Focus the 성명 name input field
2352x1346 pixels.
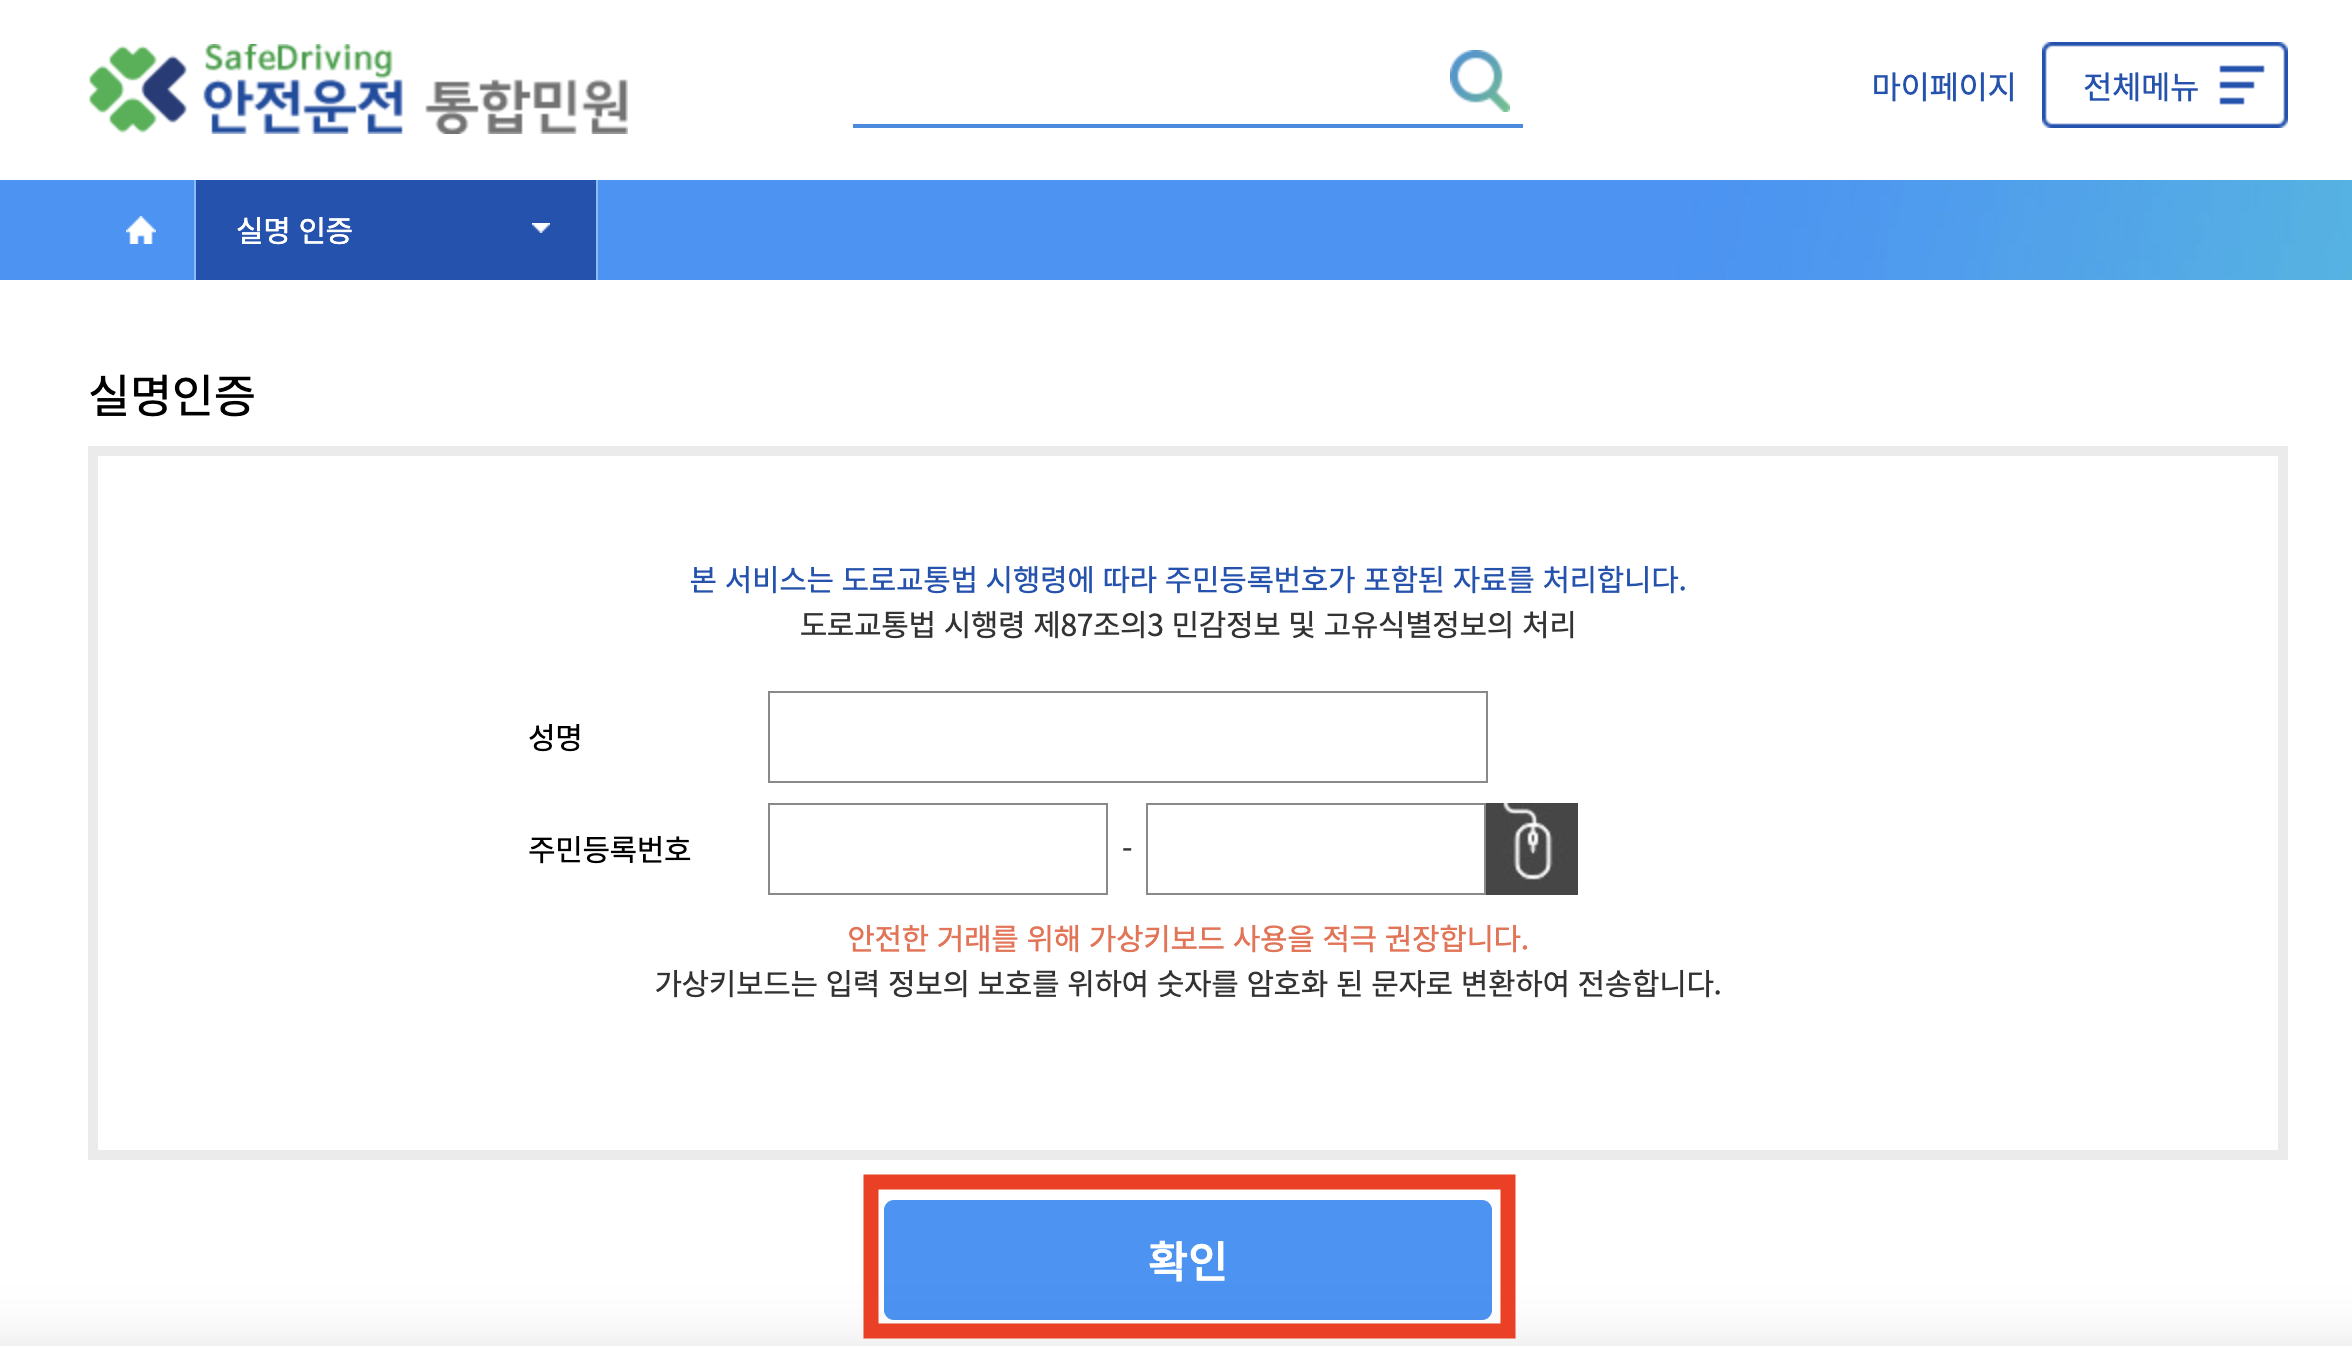tap(1127, 736)
